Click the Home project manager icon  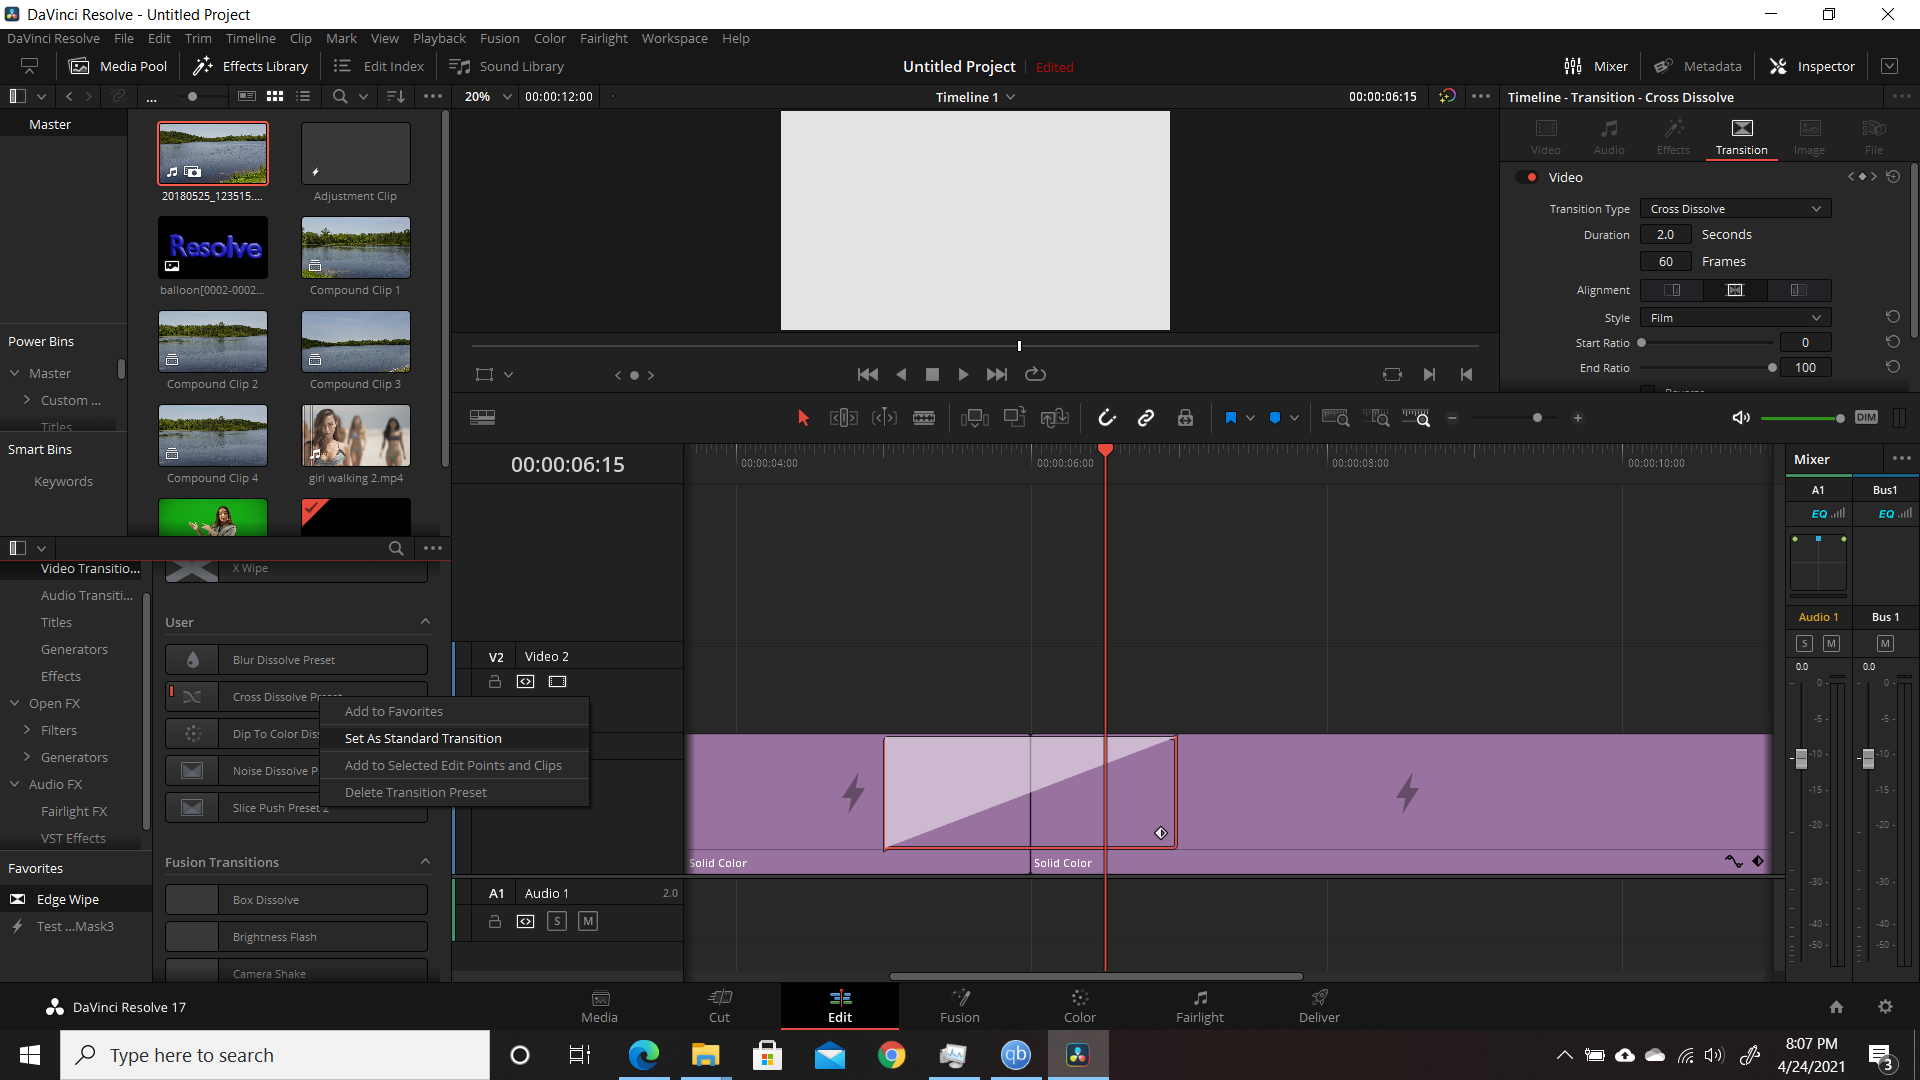click(x=1836, y=1007)
